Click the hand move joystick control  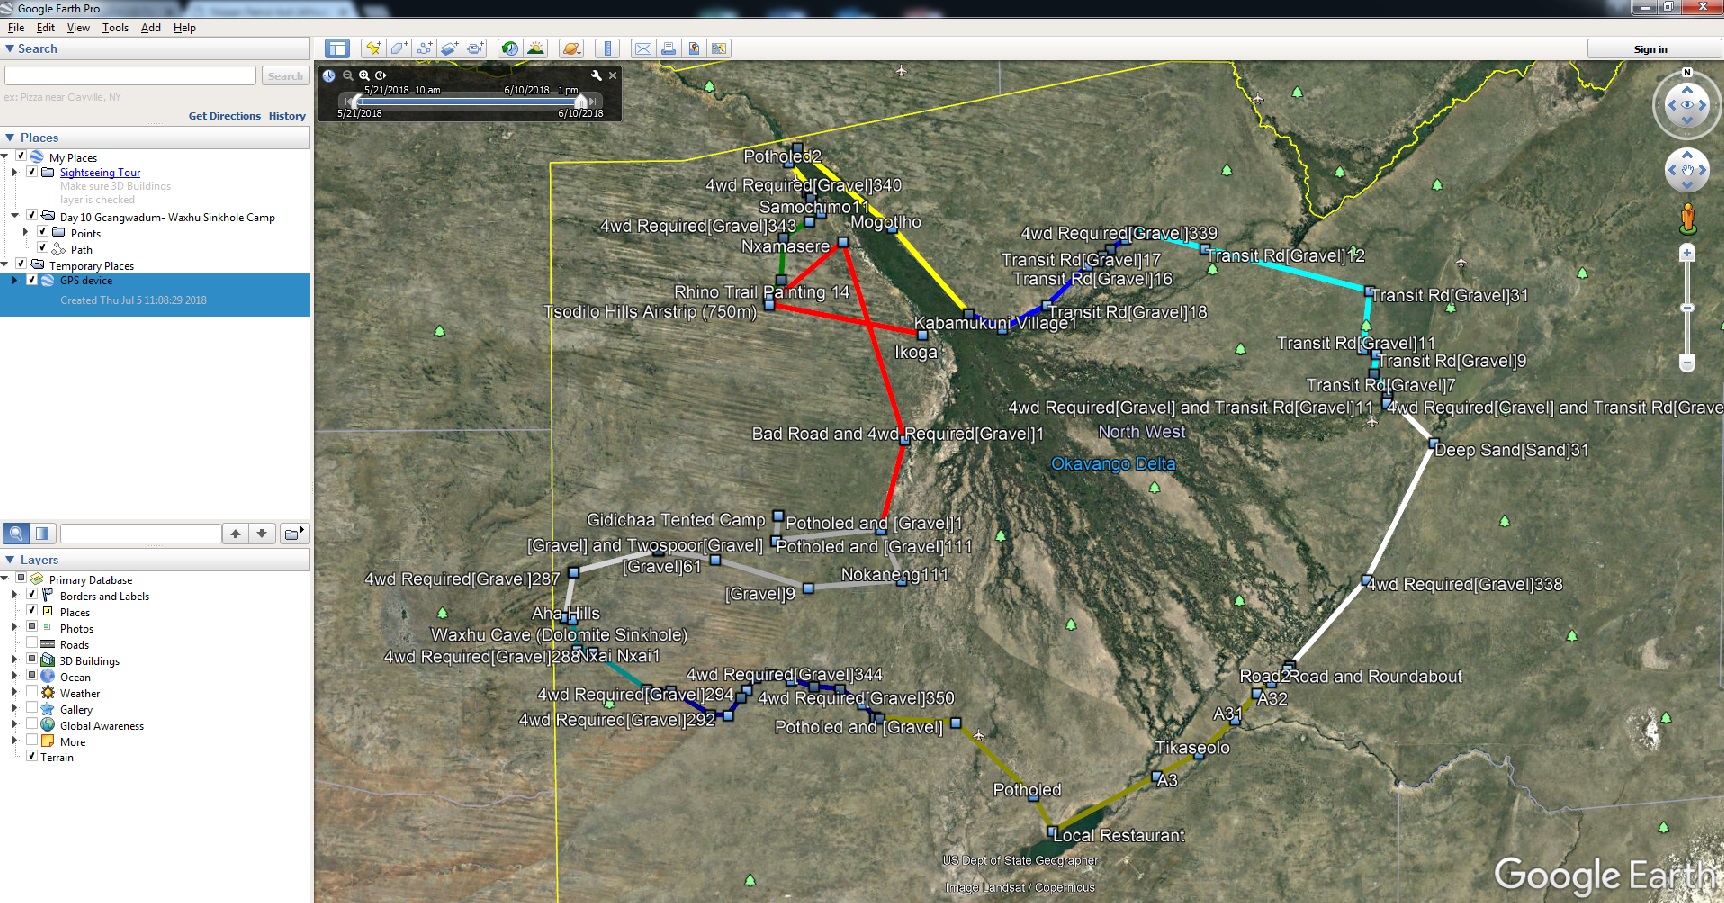pos(1687,170)
